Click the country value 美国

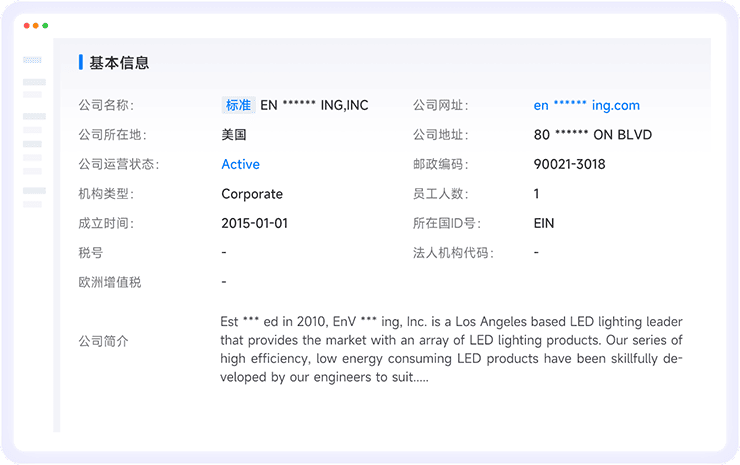234,134
